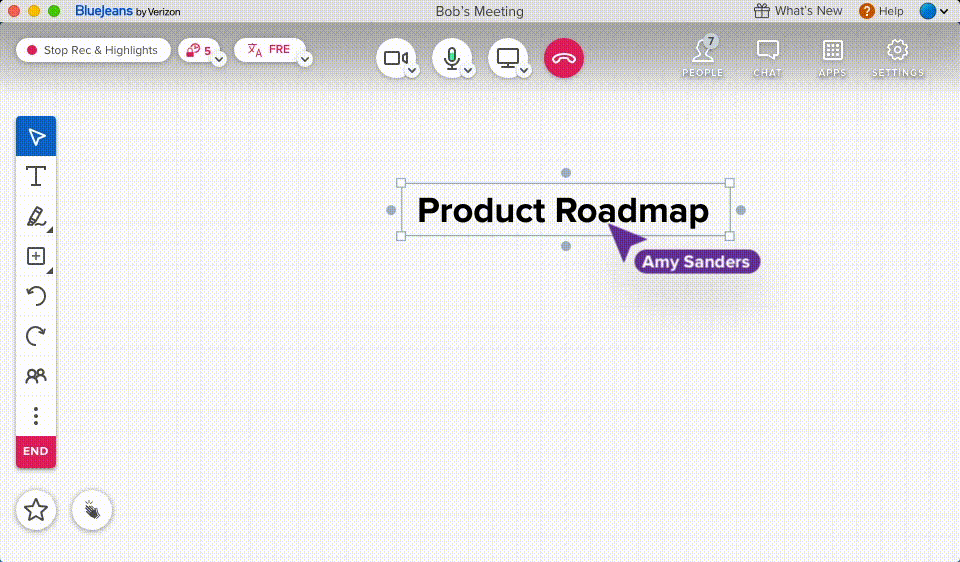Click the left connector dot beside text box
Image resolution: width=960 pixels, height=562 pixels.
point(391,210)
